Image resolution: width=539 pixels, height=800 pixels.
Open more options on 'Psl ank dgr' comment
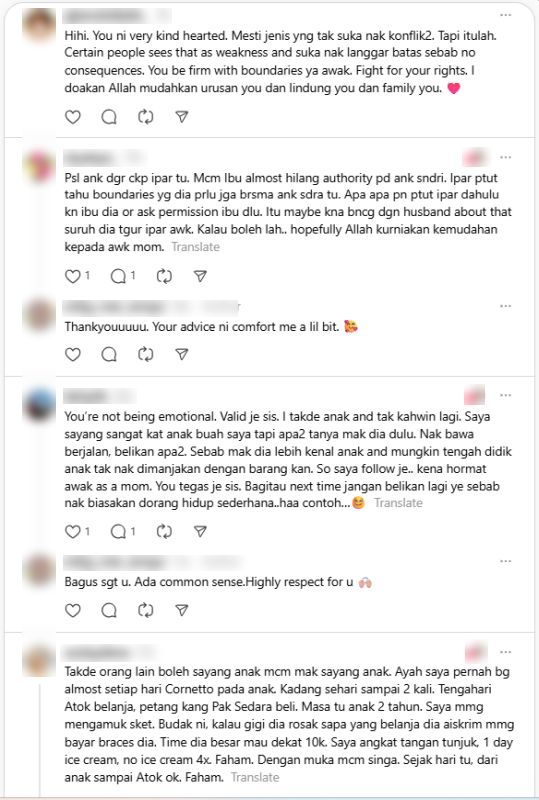click(505, 157)
